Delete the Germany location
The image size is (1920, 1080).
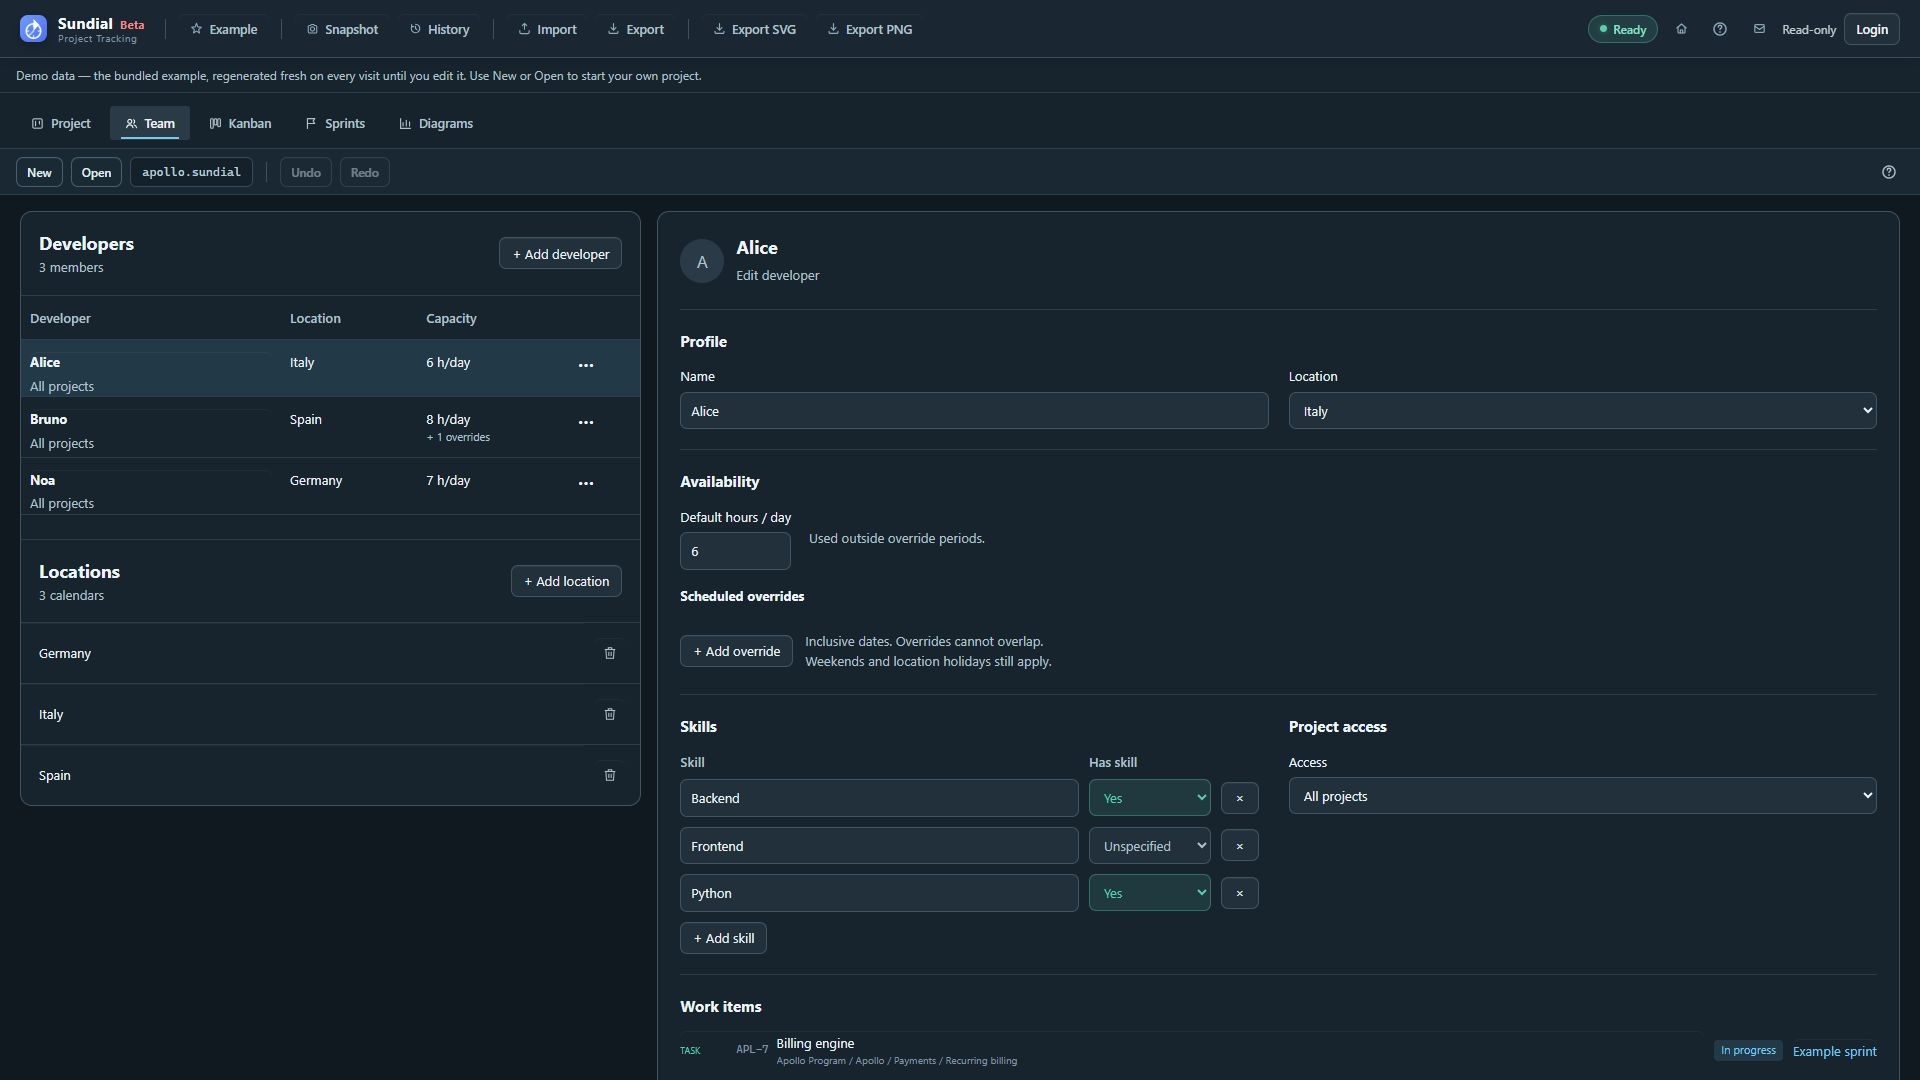610,653
